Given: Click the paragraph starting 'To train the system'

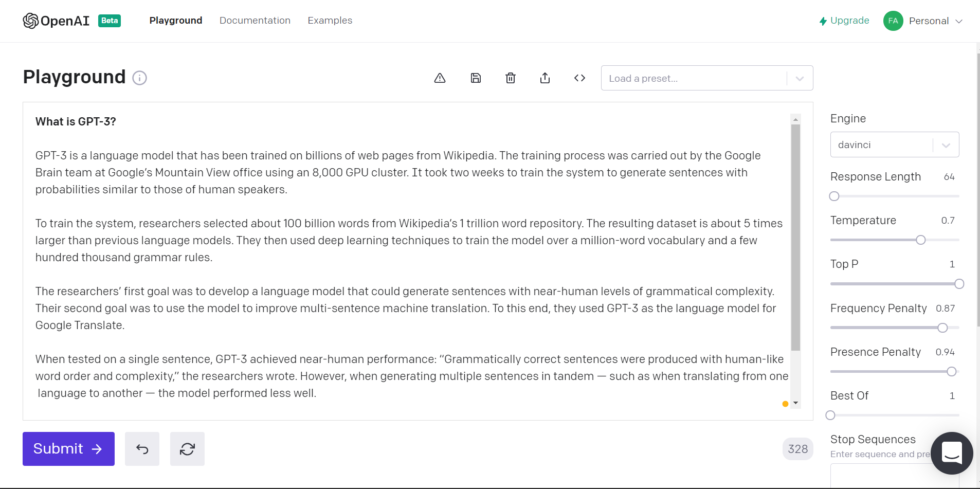Looking at the screenshot, I should point(409,240).
